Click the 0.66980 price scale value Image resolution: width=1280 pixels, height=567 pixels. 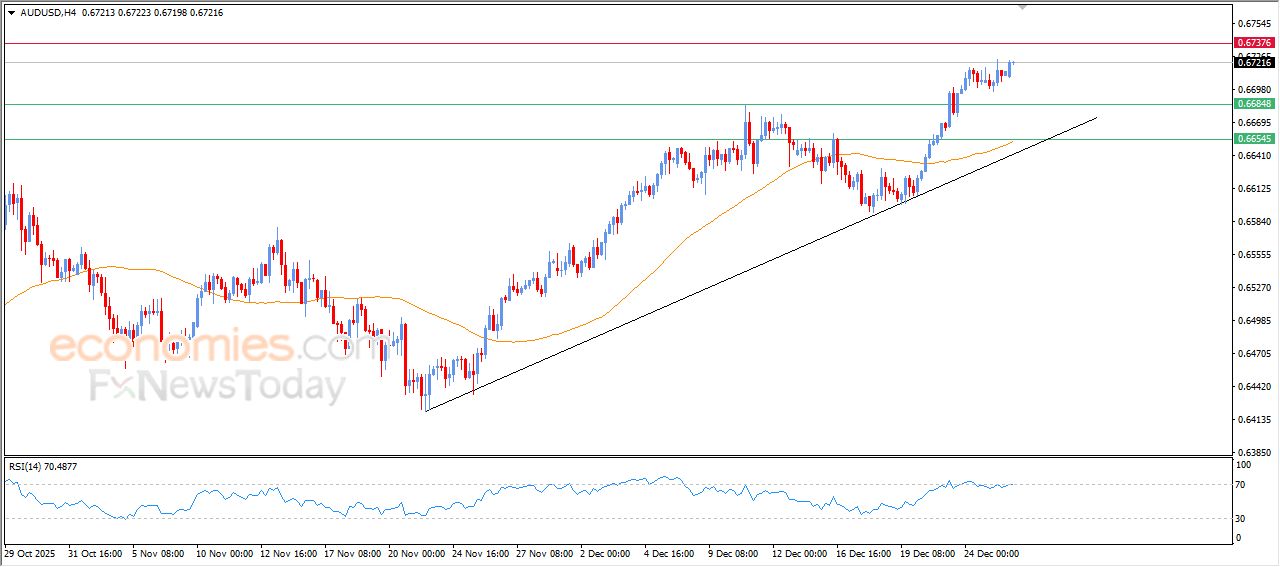[1254, 89]
